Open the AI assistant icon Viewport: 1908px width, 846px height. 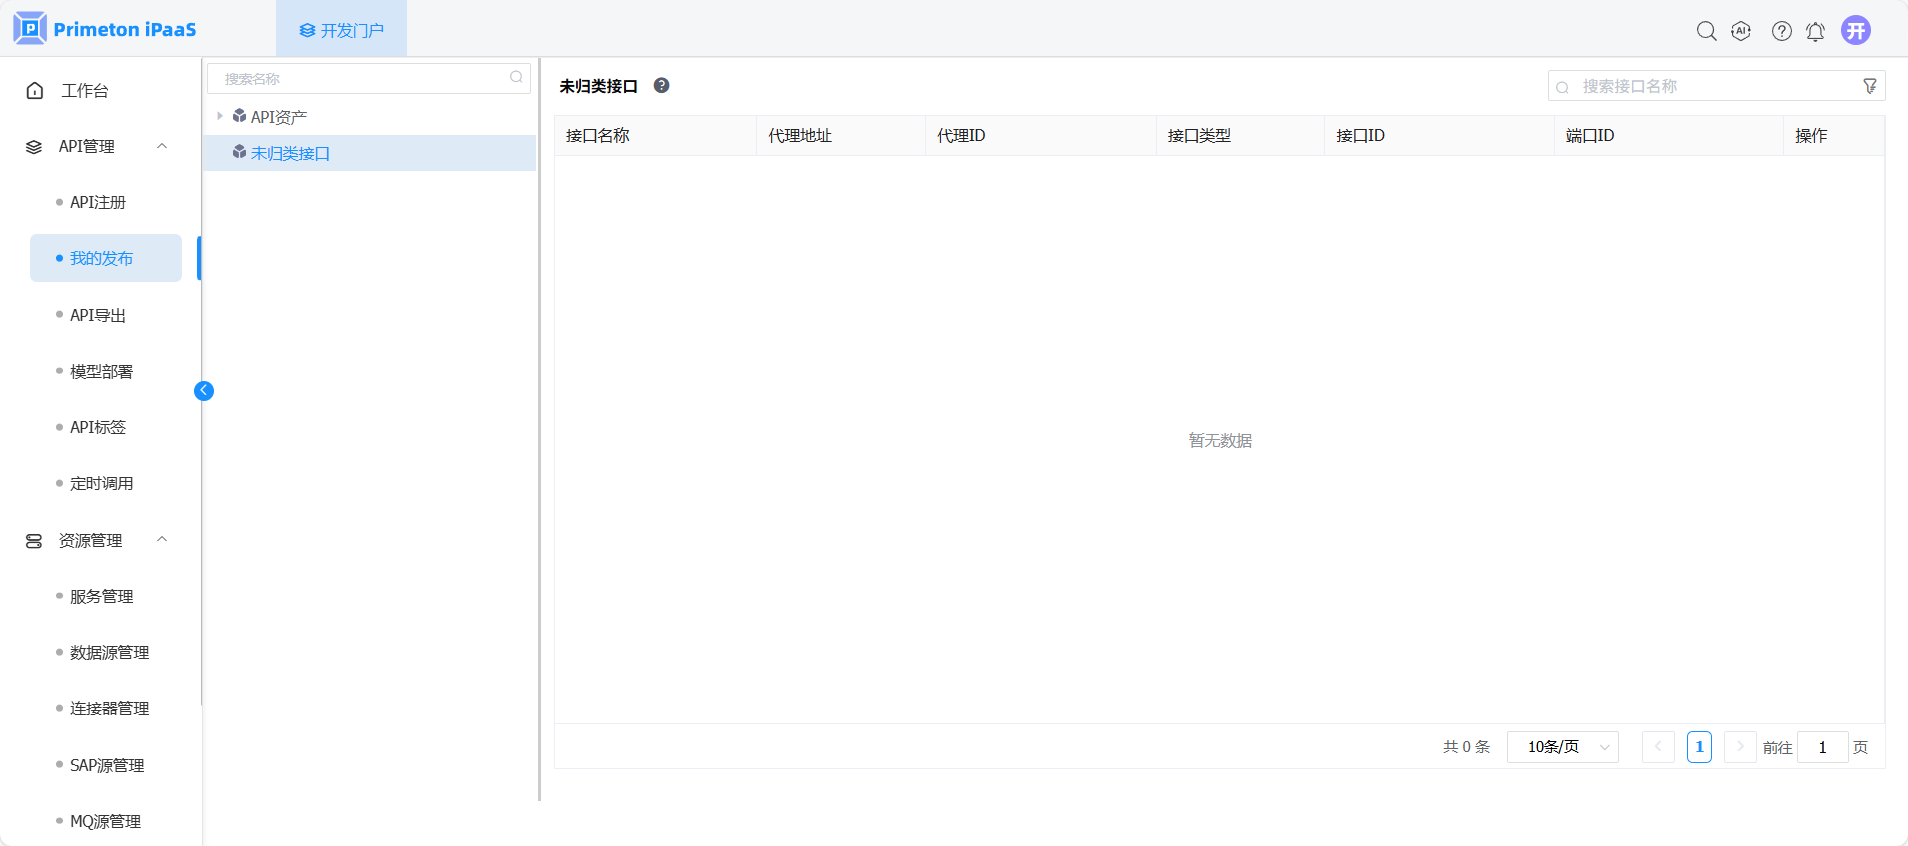coord(1741,31)
